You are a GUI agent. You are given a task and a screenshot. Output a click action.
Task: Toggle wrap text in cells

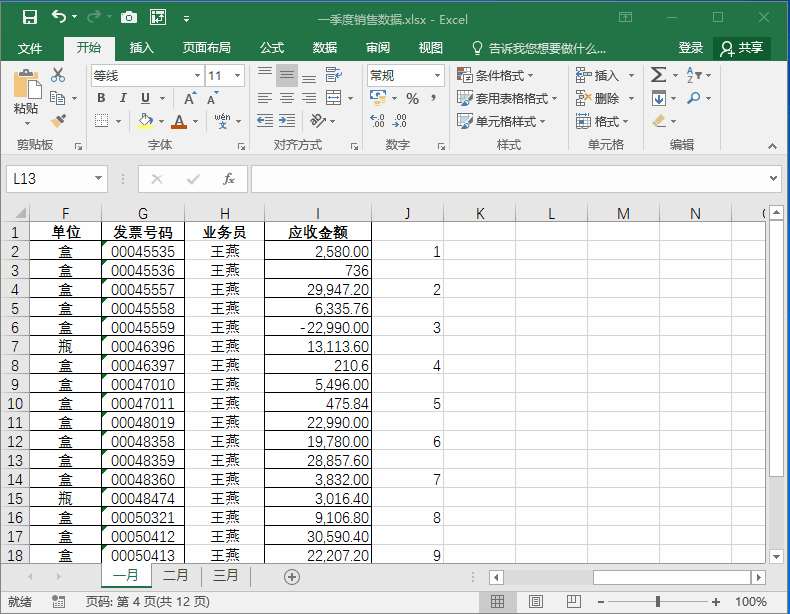pos(334,75)
